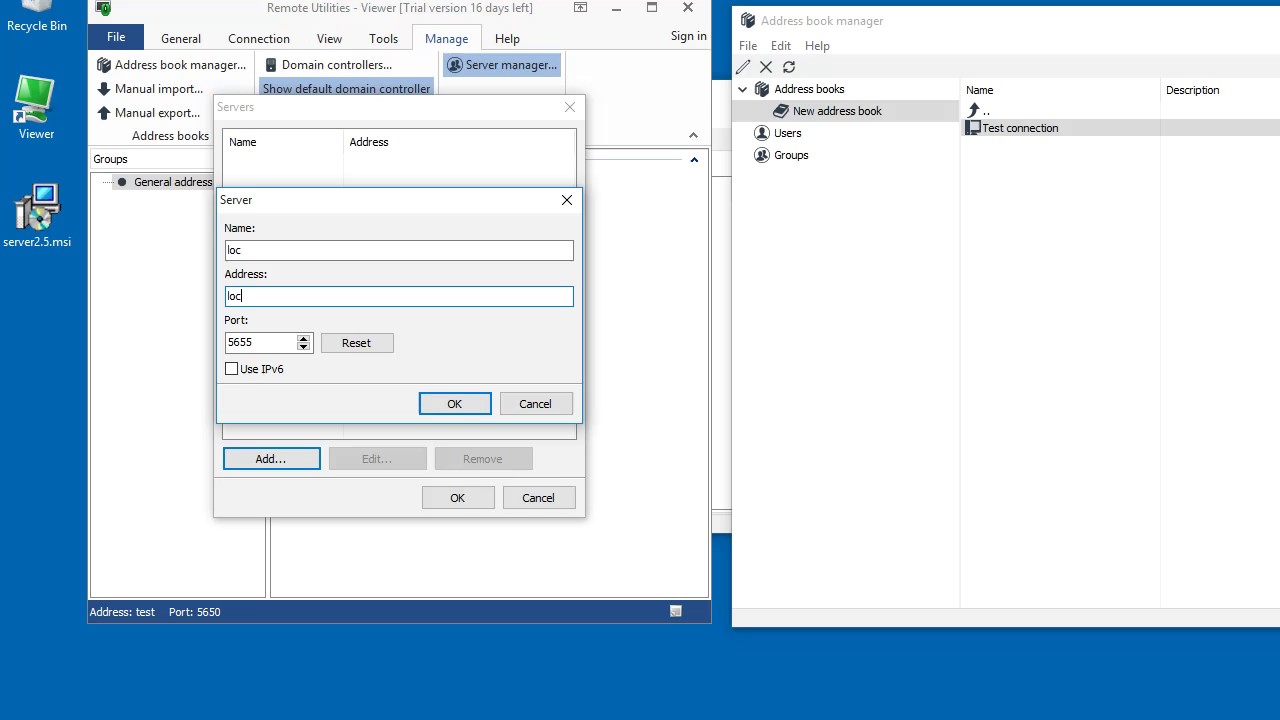Click into the server Name field
The image size is (1280, 720).
(399, 250)
